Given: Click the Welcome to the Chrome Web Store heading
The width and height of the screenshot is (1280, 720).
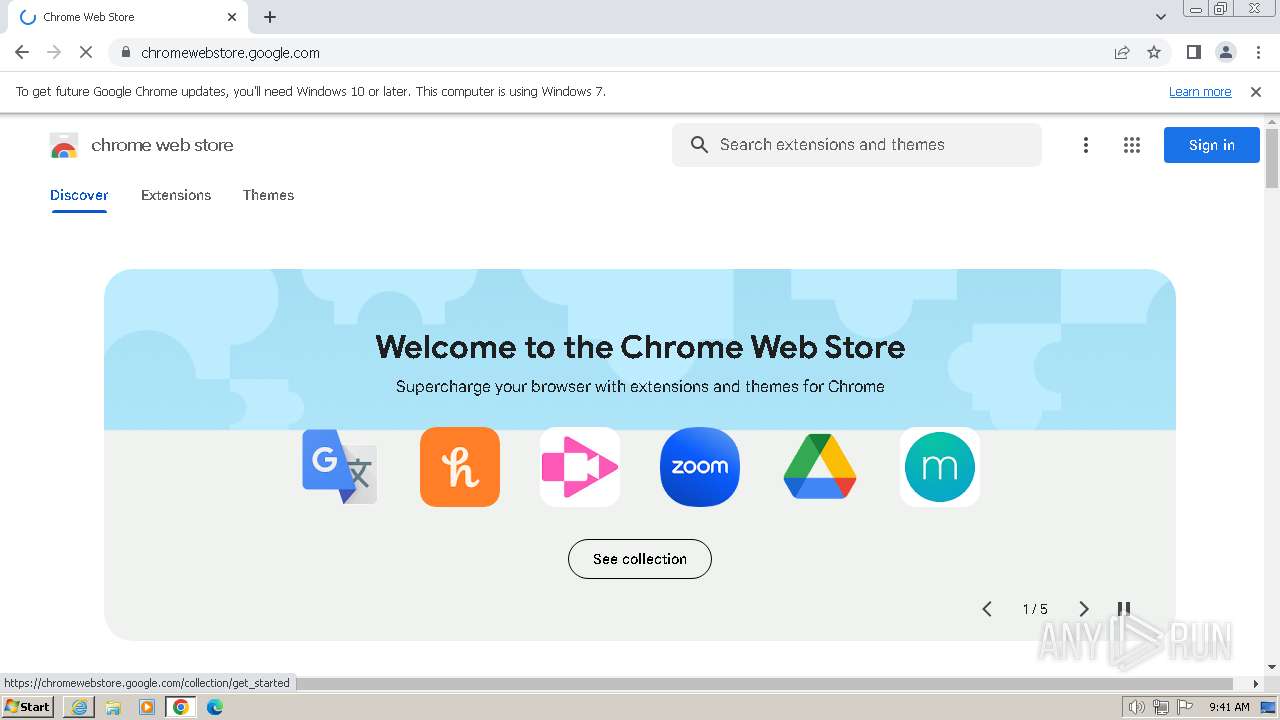Looking at the screenshot, I should click(640, 347).
